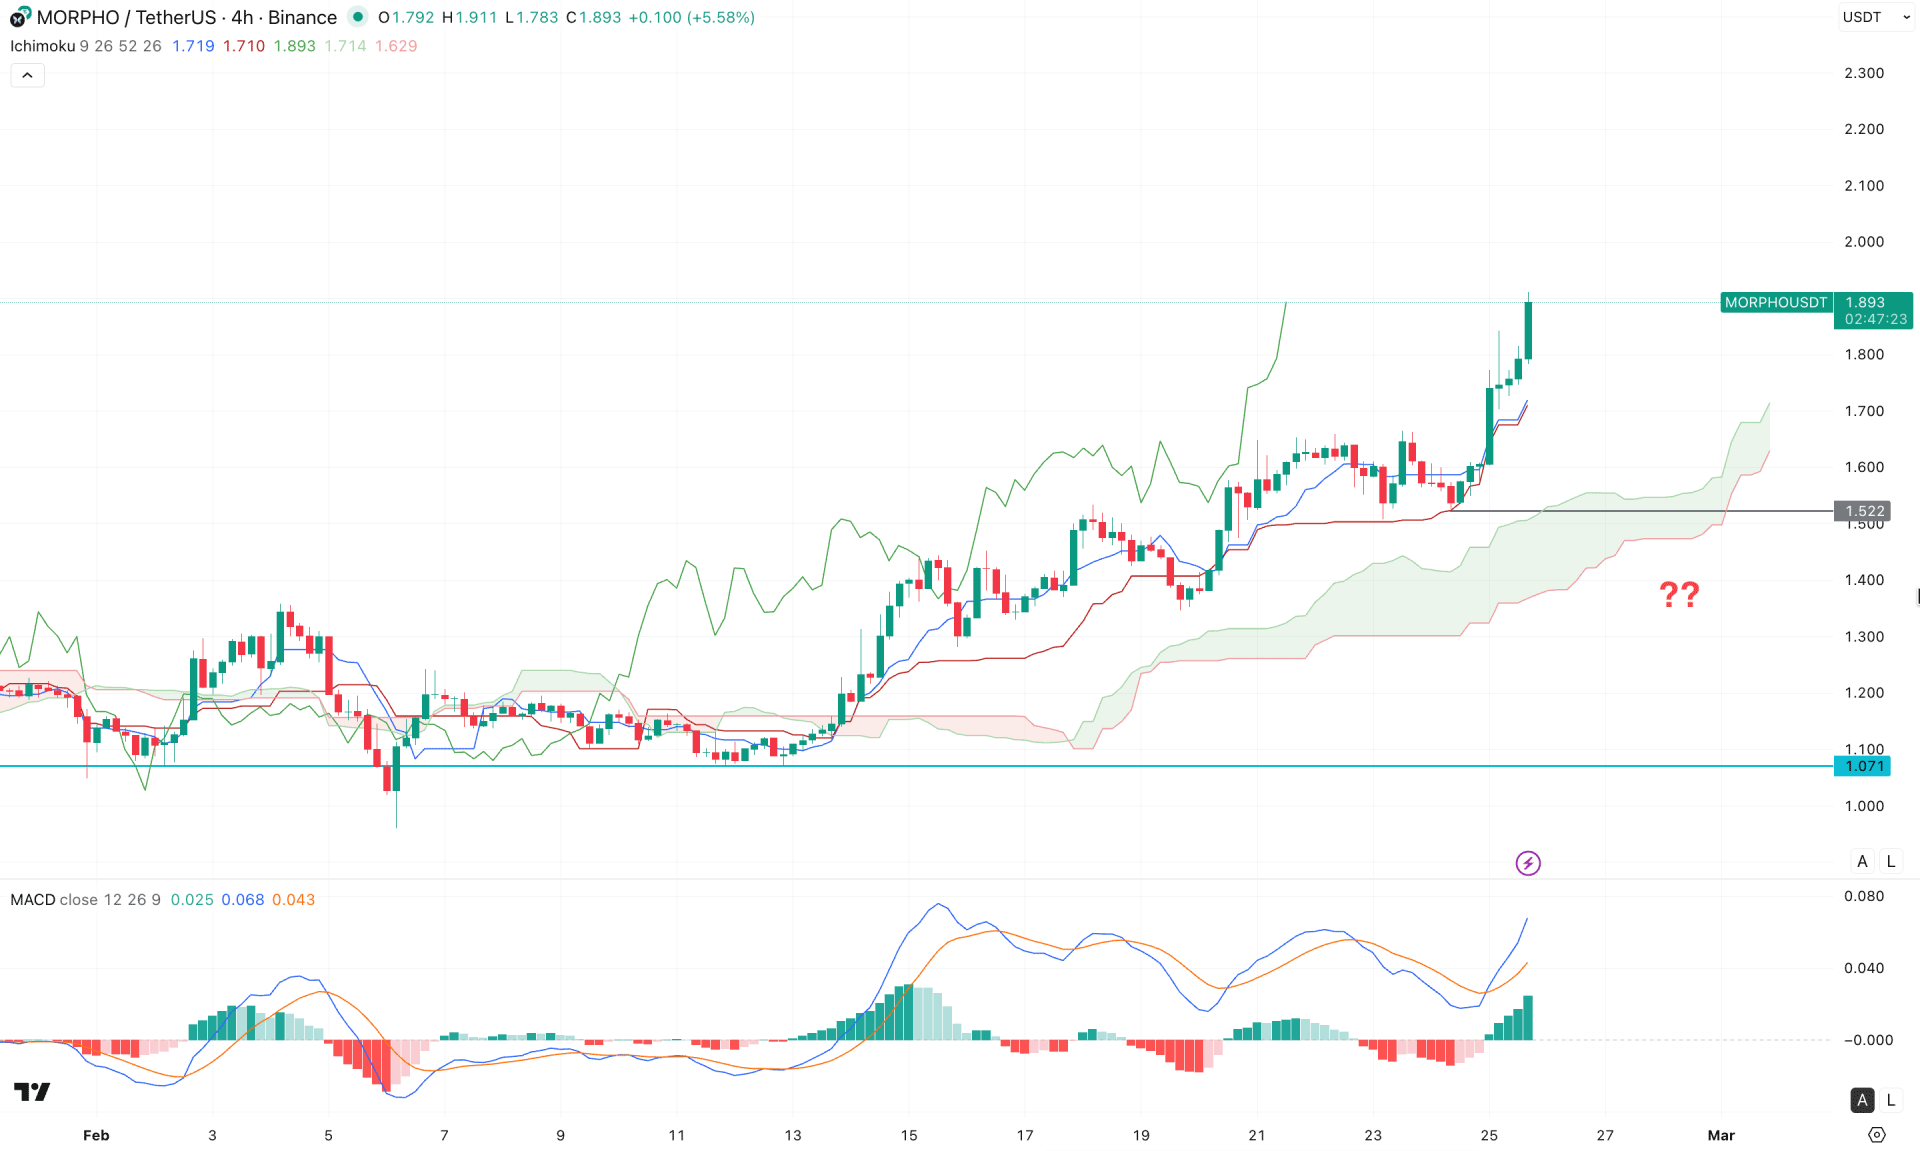The width and height of the screenshot is (1920, 1151).
Task: Enable logarithmic scale with the L button
Action: [1890, 861]
